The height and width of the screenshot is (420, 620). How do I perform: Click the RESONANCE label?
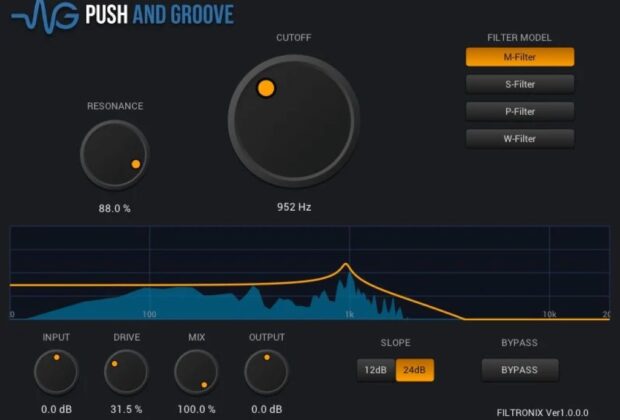pyautogui.click(x=115, y=106)
